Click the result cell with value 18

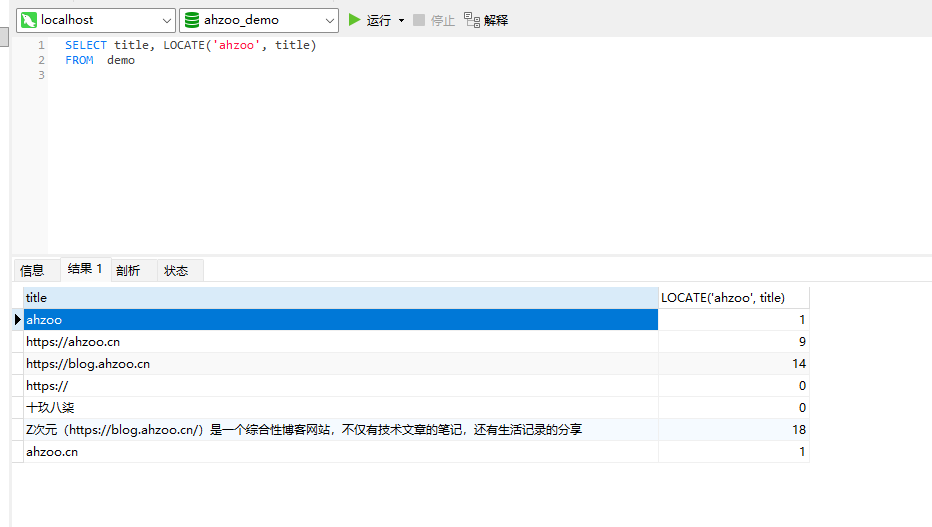pyautogui.click(x=733, y=430)
